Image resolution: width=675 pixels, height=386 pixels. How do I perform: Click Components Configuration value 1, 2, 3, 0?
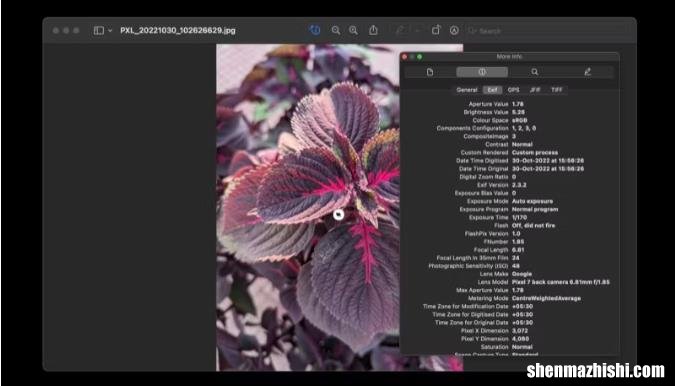click(524, 128)
